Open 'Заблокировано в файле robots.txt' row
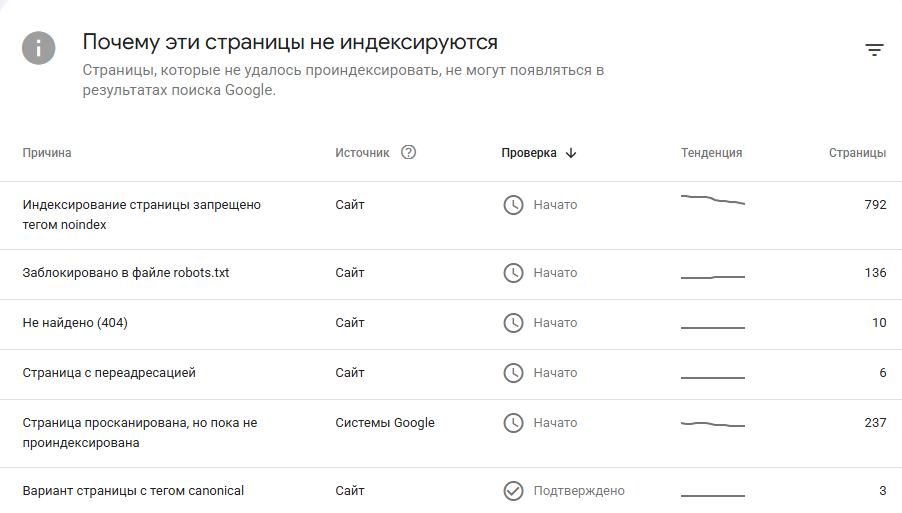 (451, 274)
